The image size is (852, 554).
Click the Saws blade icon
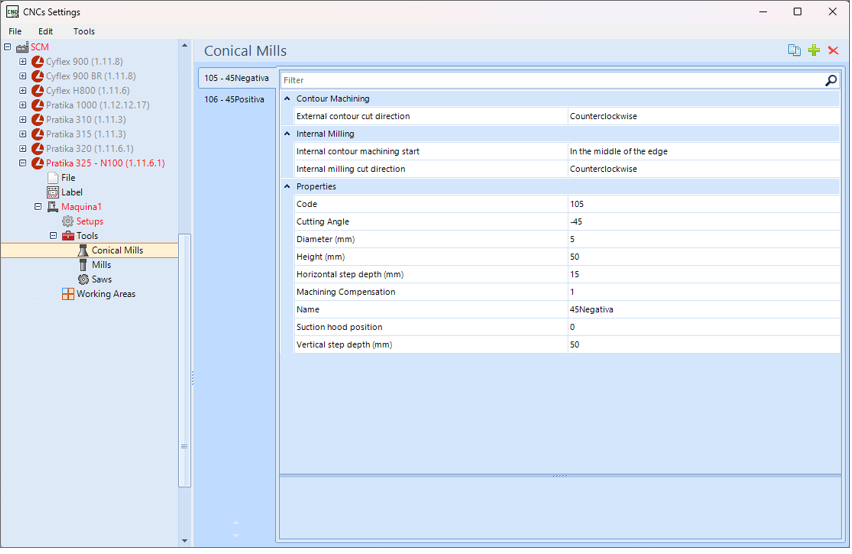[x=83, y=279]
